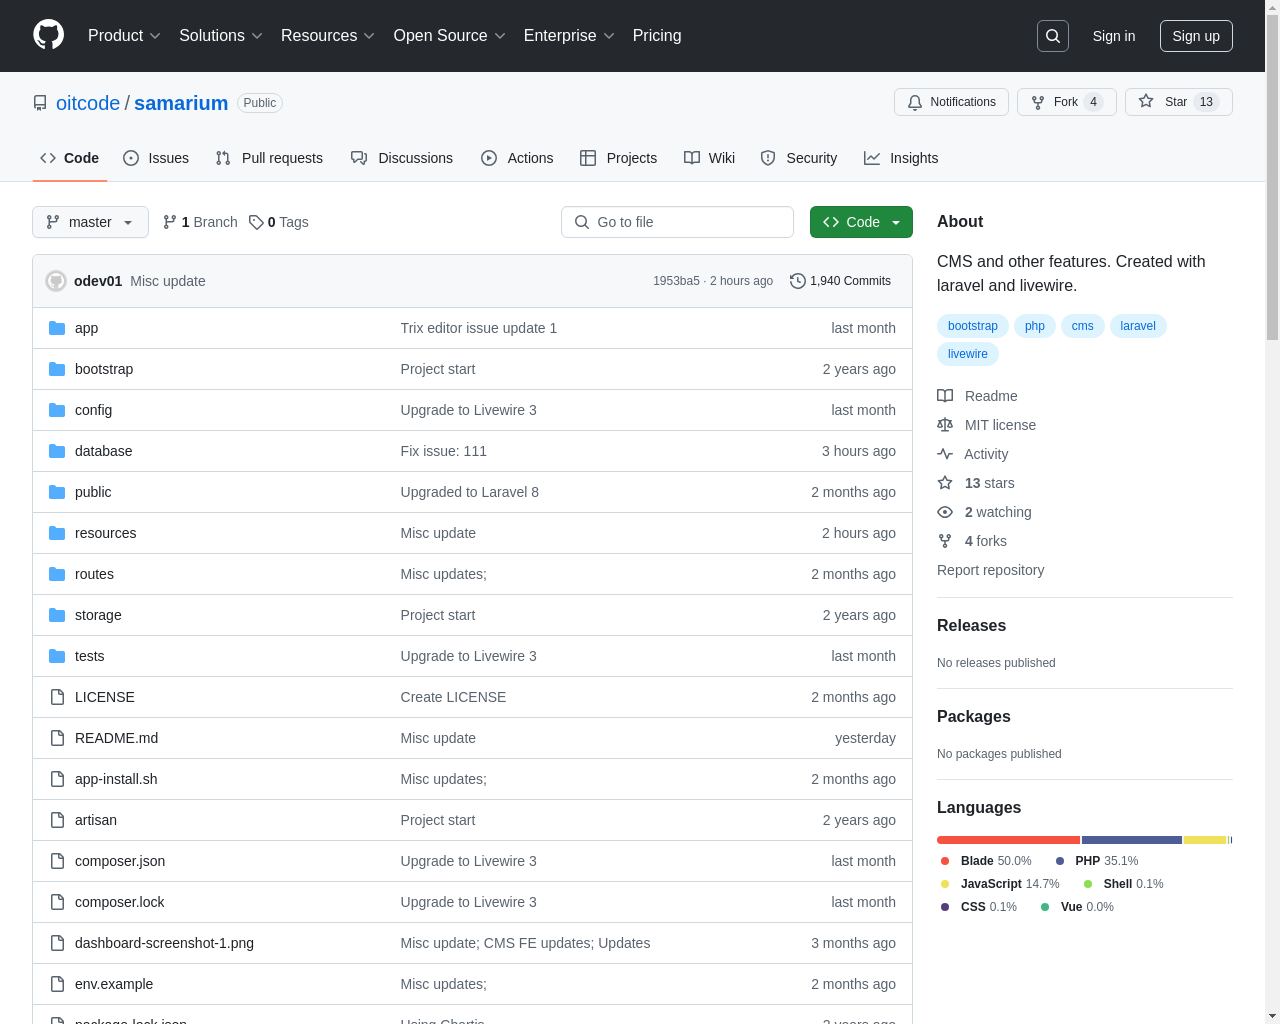Click the resources folder icon

coord(57,533)
